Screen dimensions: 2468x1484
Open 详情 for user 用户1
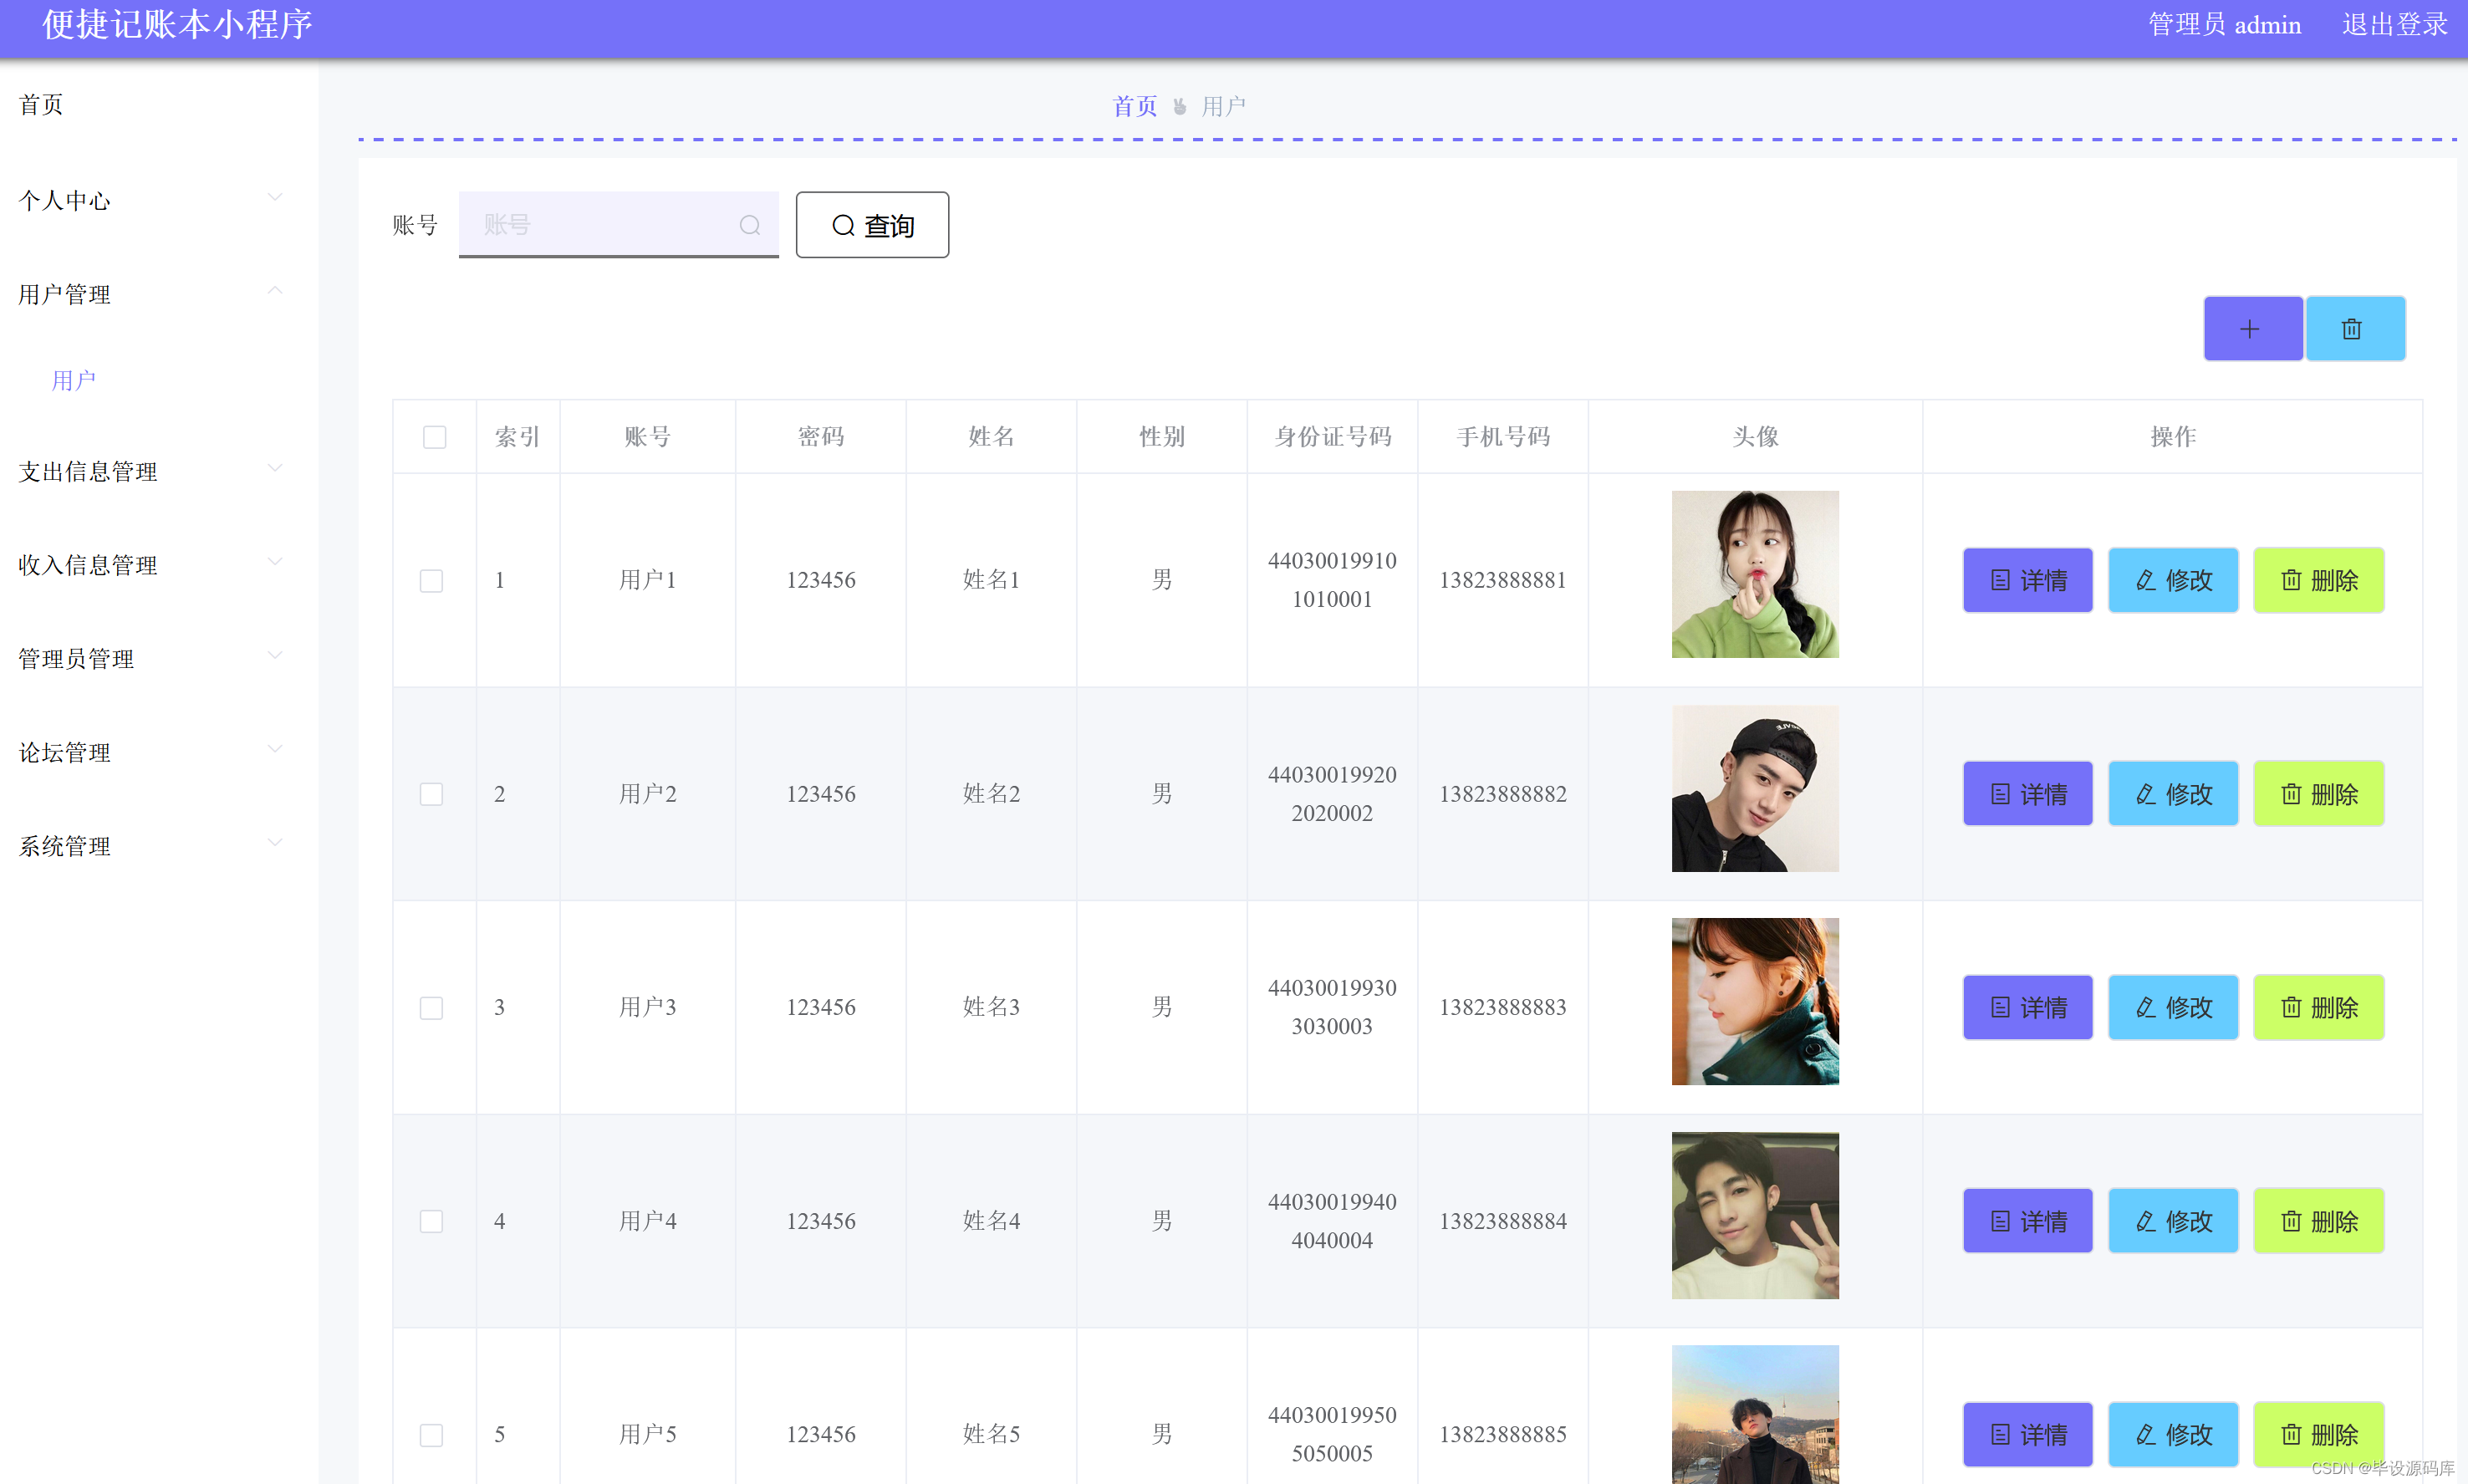pyautogui.click(x=2027, y=580)
